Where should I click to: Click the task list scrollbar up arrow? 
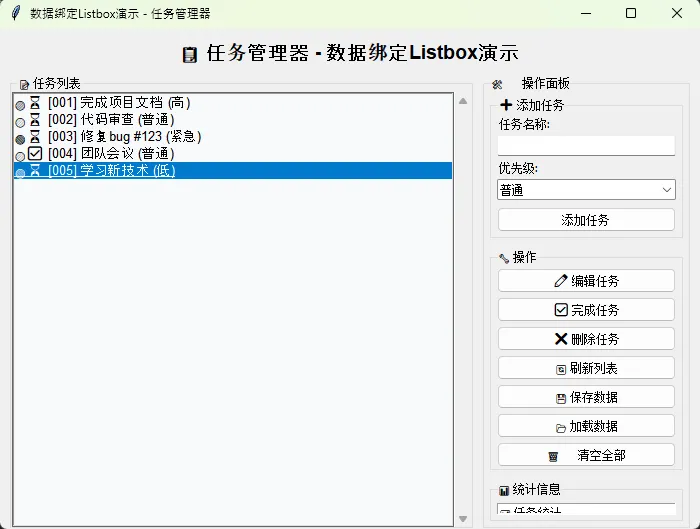462,101
